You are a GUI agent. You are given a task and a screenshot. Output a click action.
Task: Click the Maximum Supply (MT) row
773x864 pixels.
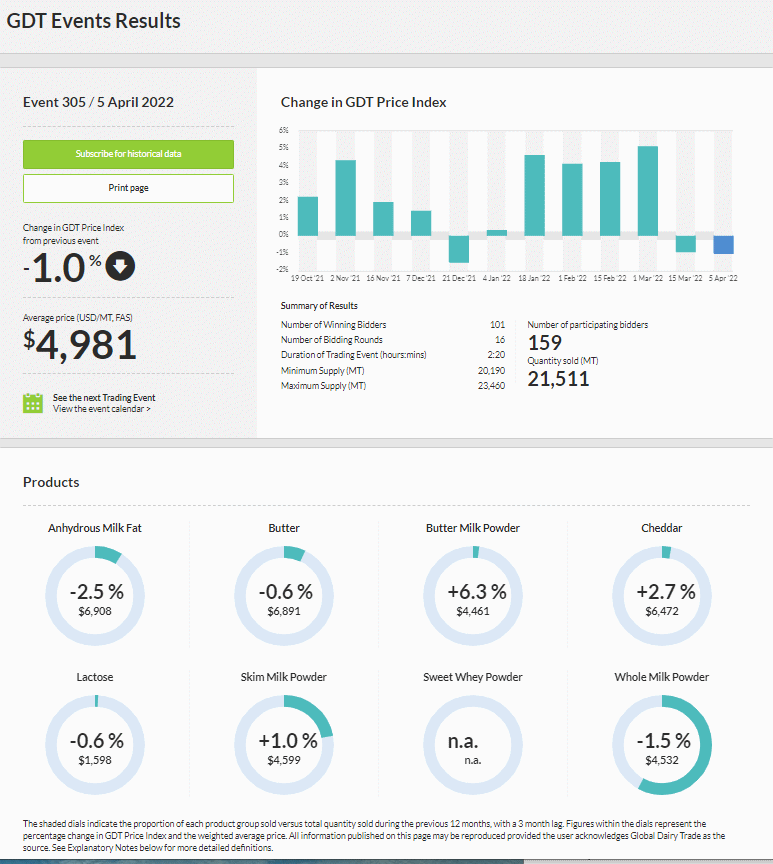click(x=393, y=386)
